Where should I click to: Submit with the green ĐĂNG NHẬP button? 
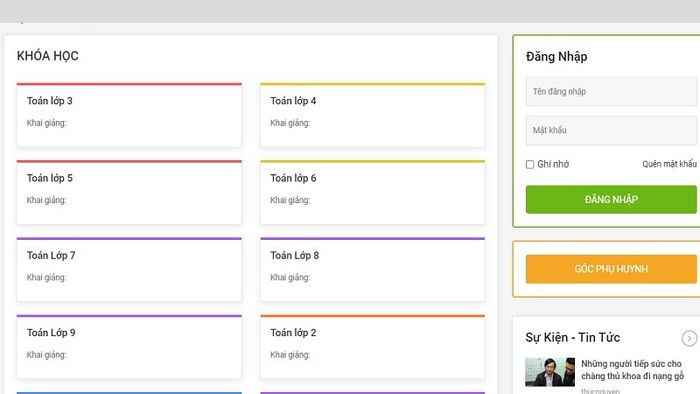611,199
